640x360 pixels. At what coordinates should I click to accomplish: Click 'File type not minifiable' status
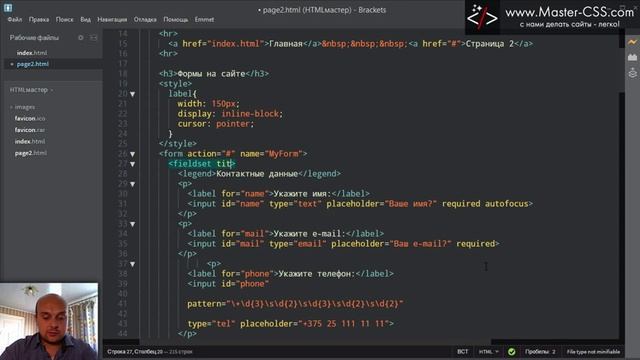click(593, 351)
